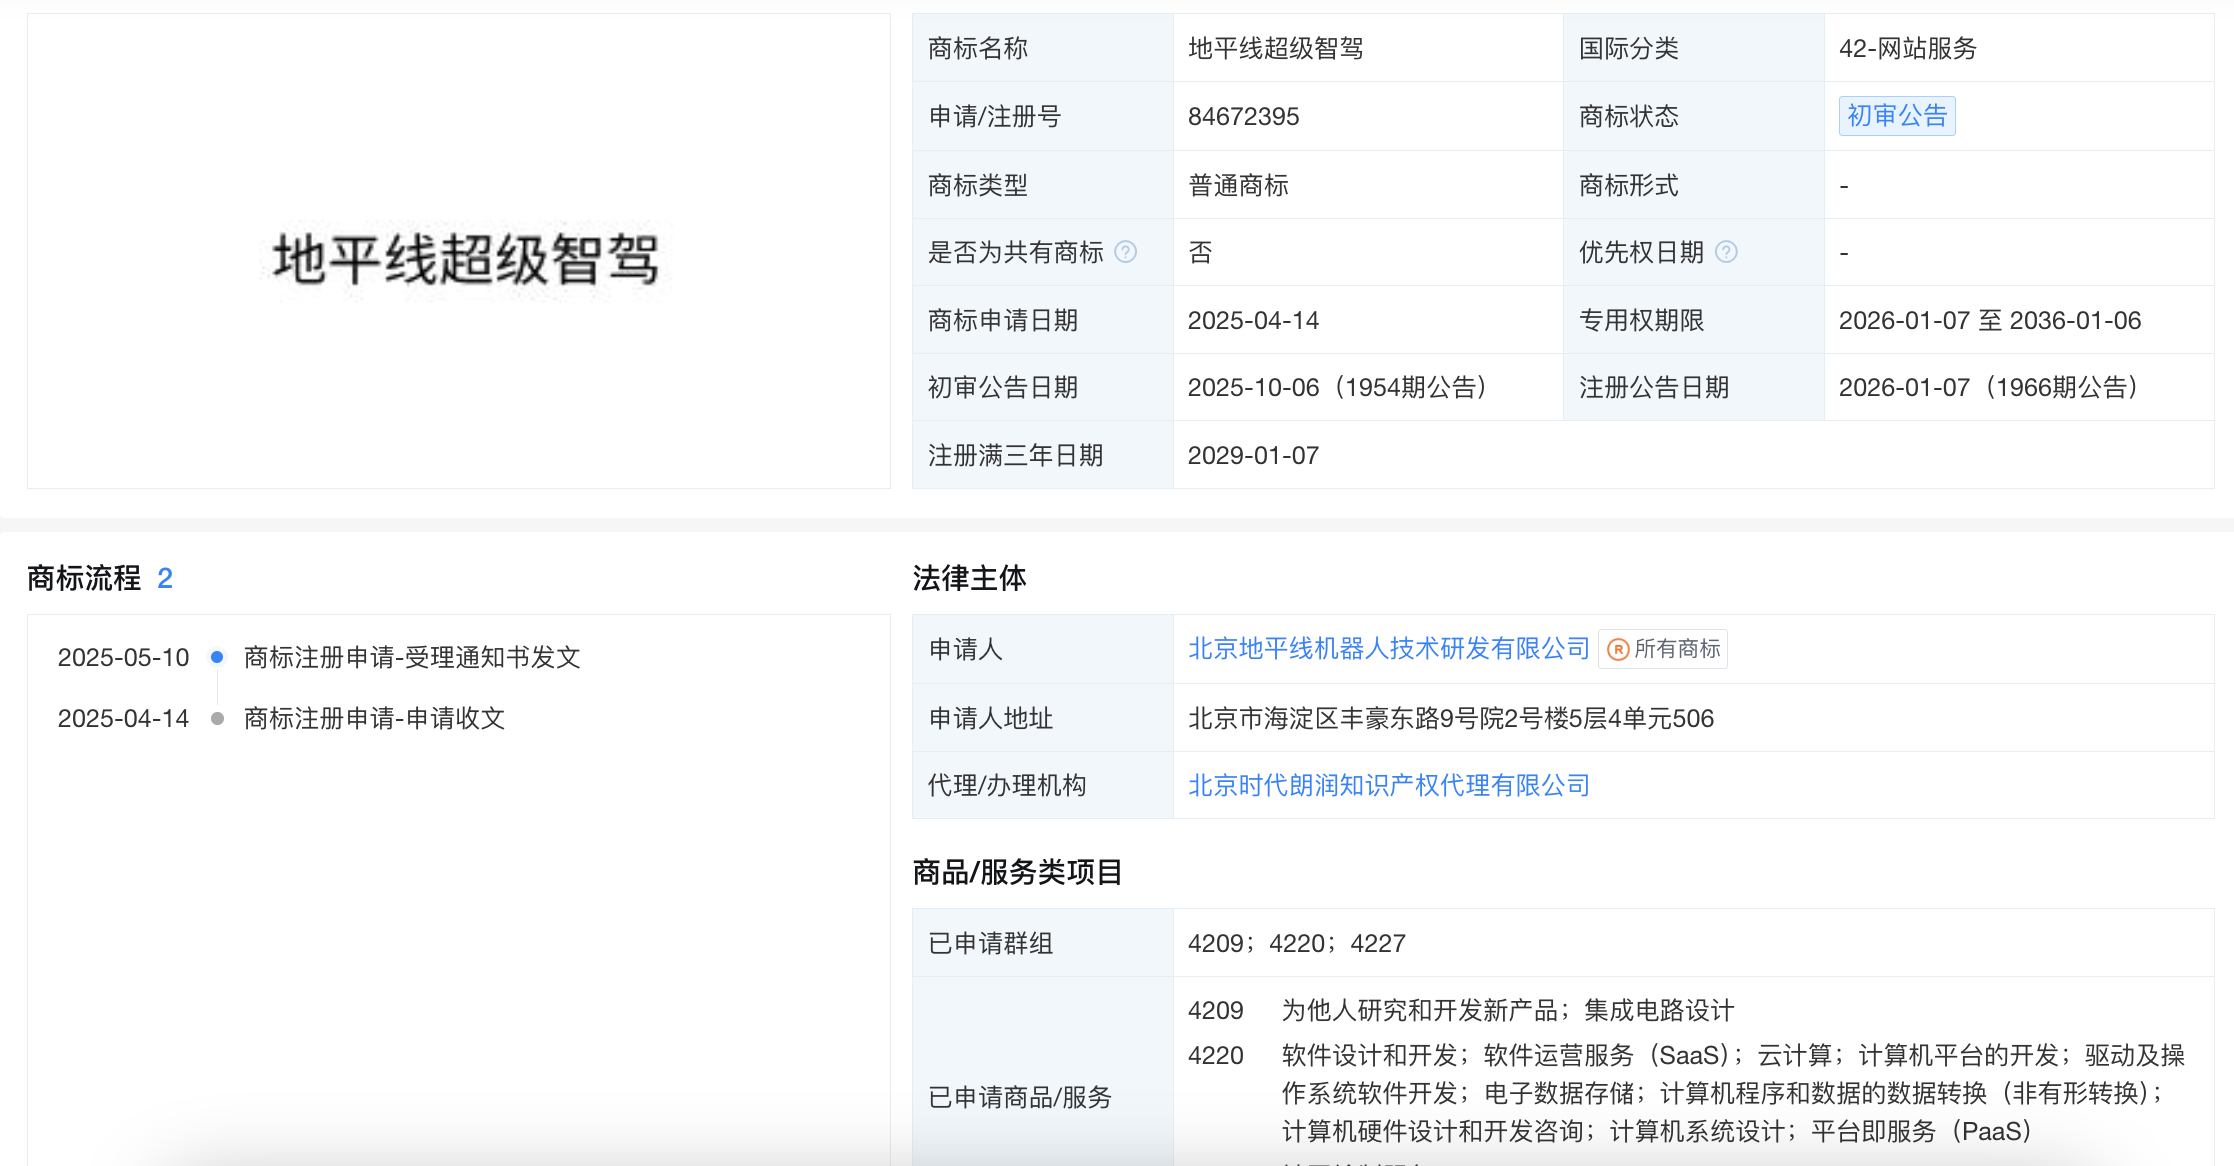Click the gray timeline dot for 2025-04-14

[x=217, y=718]
